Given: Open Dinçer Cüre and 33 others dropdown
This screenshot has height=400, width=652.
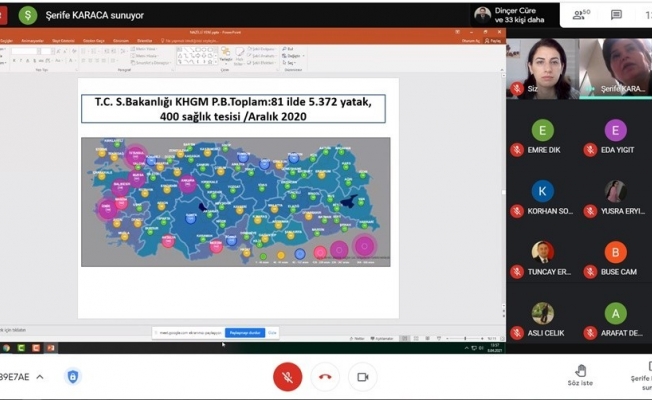Looking at the screenshot, I should (510, 14).
